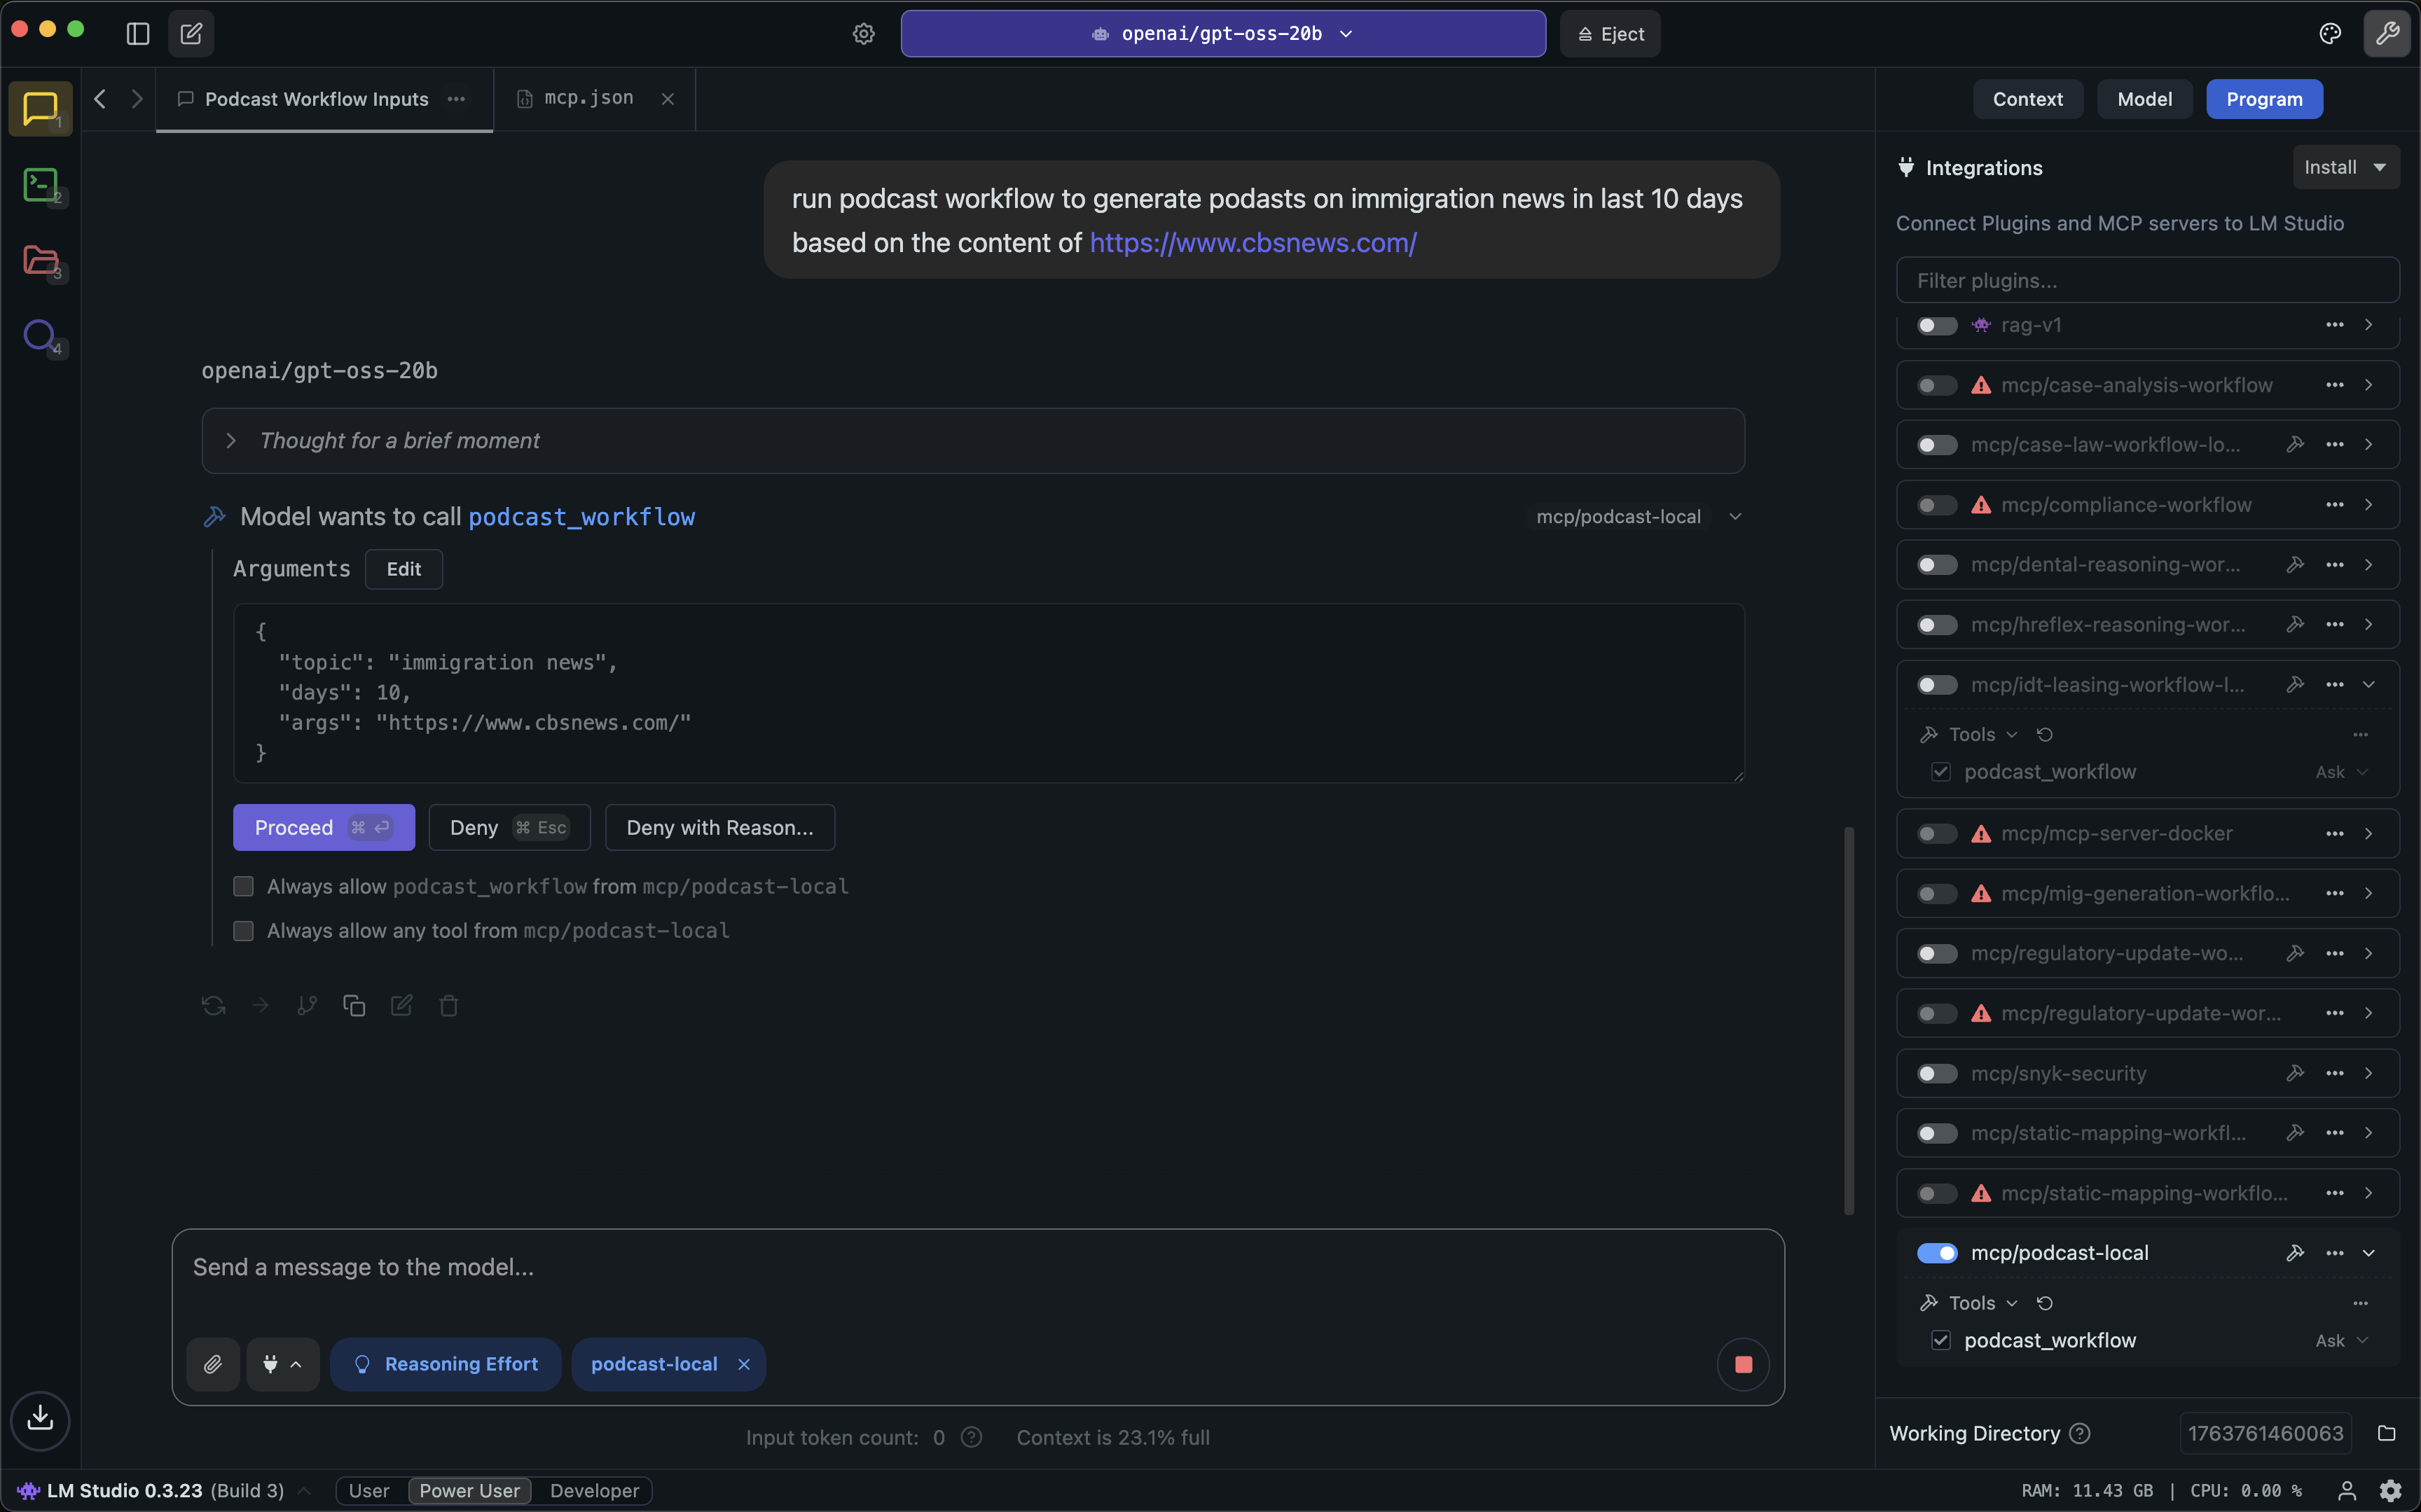This screenshot has height=1512, width=2421.
Task: Open the openai/gpt-oss-20b model selector dropdown
Action: [1222, 34]
